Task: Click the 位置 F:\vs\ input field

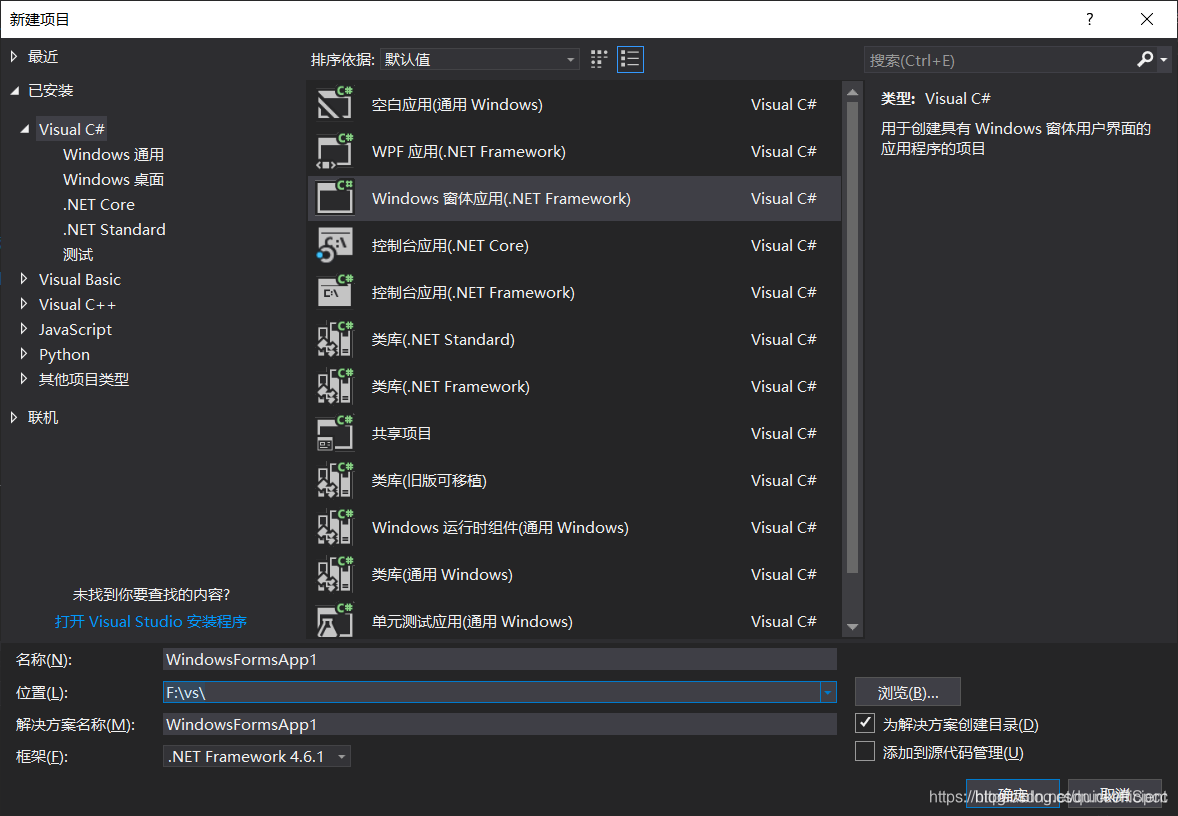Action: [492, 692]
